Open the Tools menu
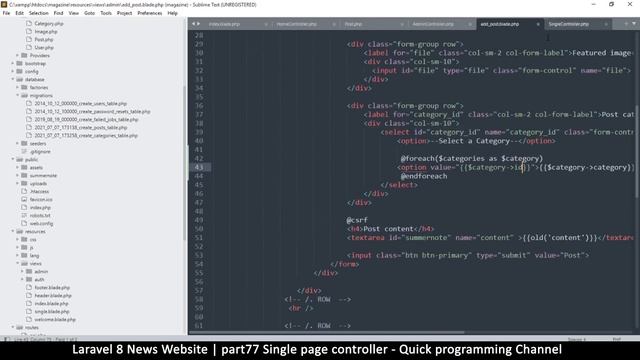Screen dimensions: 640x360 [x=106, y=13]
